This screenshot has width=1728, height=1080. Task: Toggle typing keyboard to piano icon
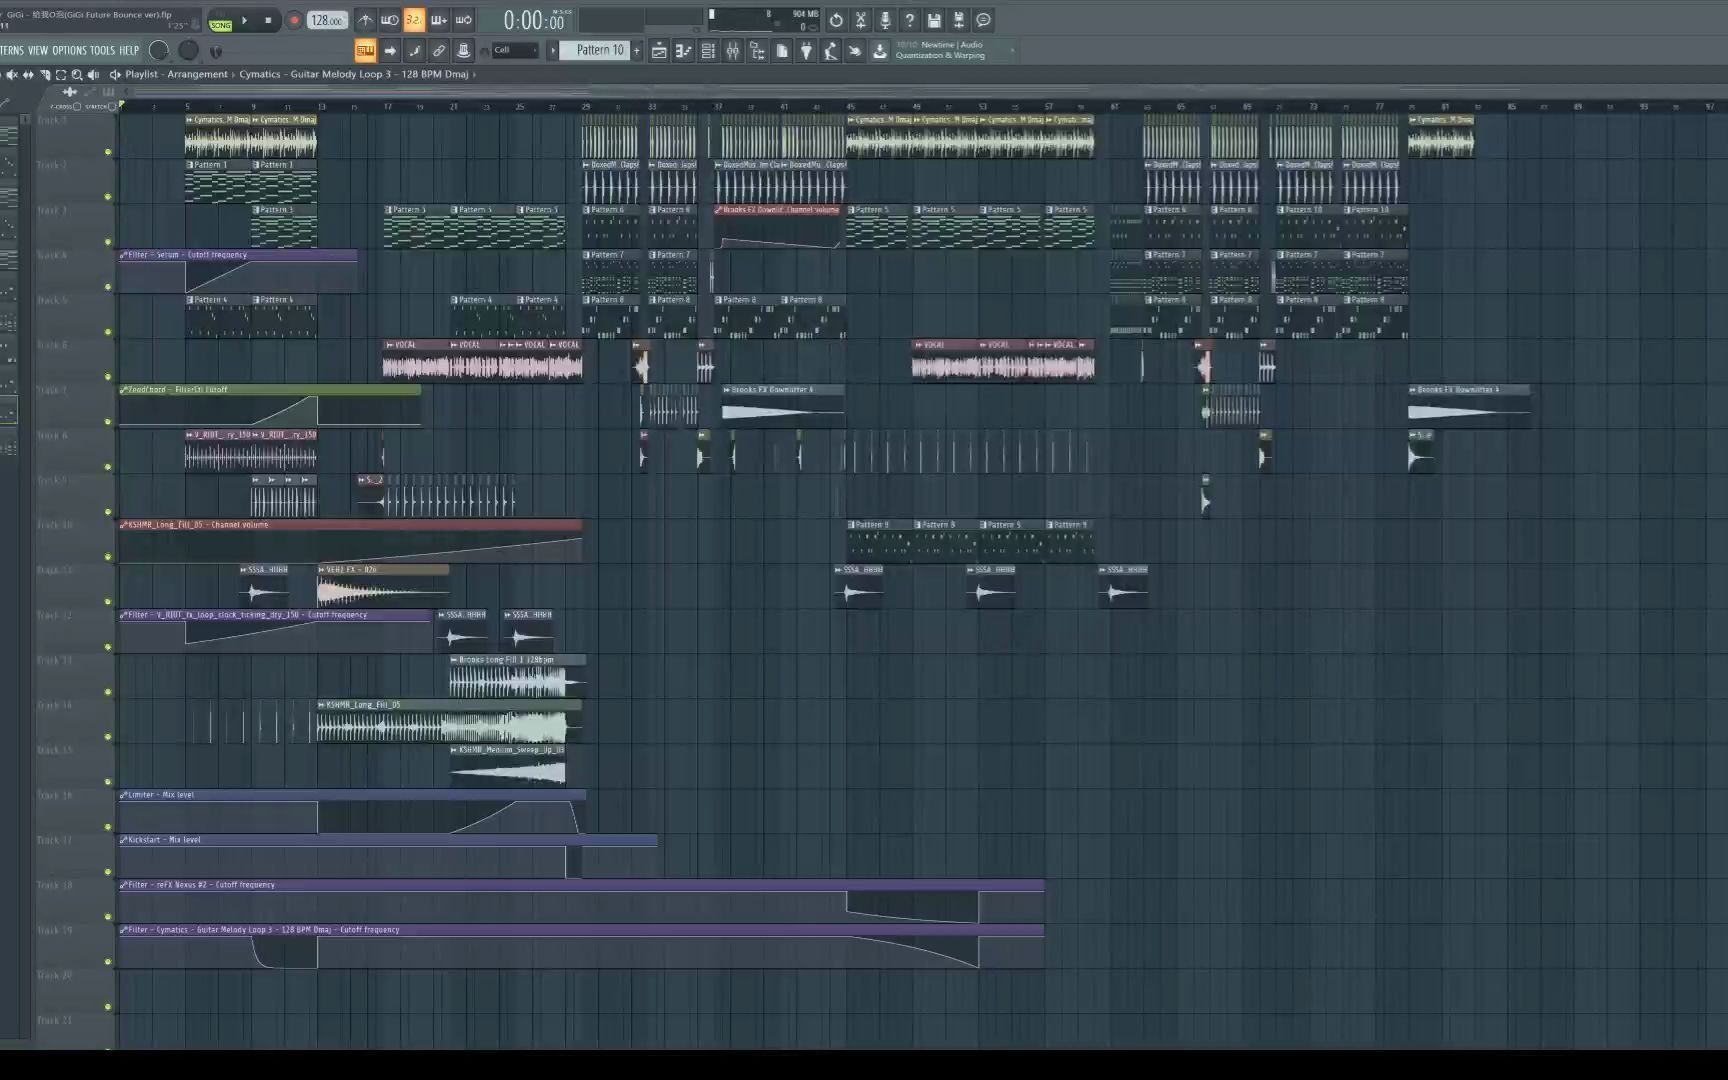coord(366,50)
